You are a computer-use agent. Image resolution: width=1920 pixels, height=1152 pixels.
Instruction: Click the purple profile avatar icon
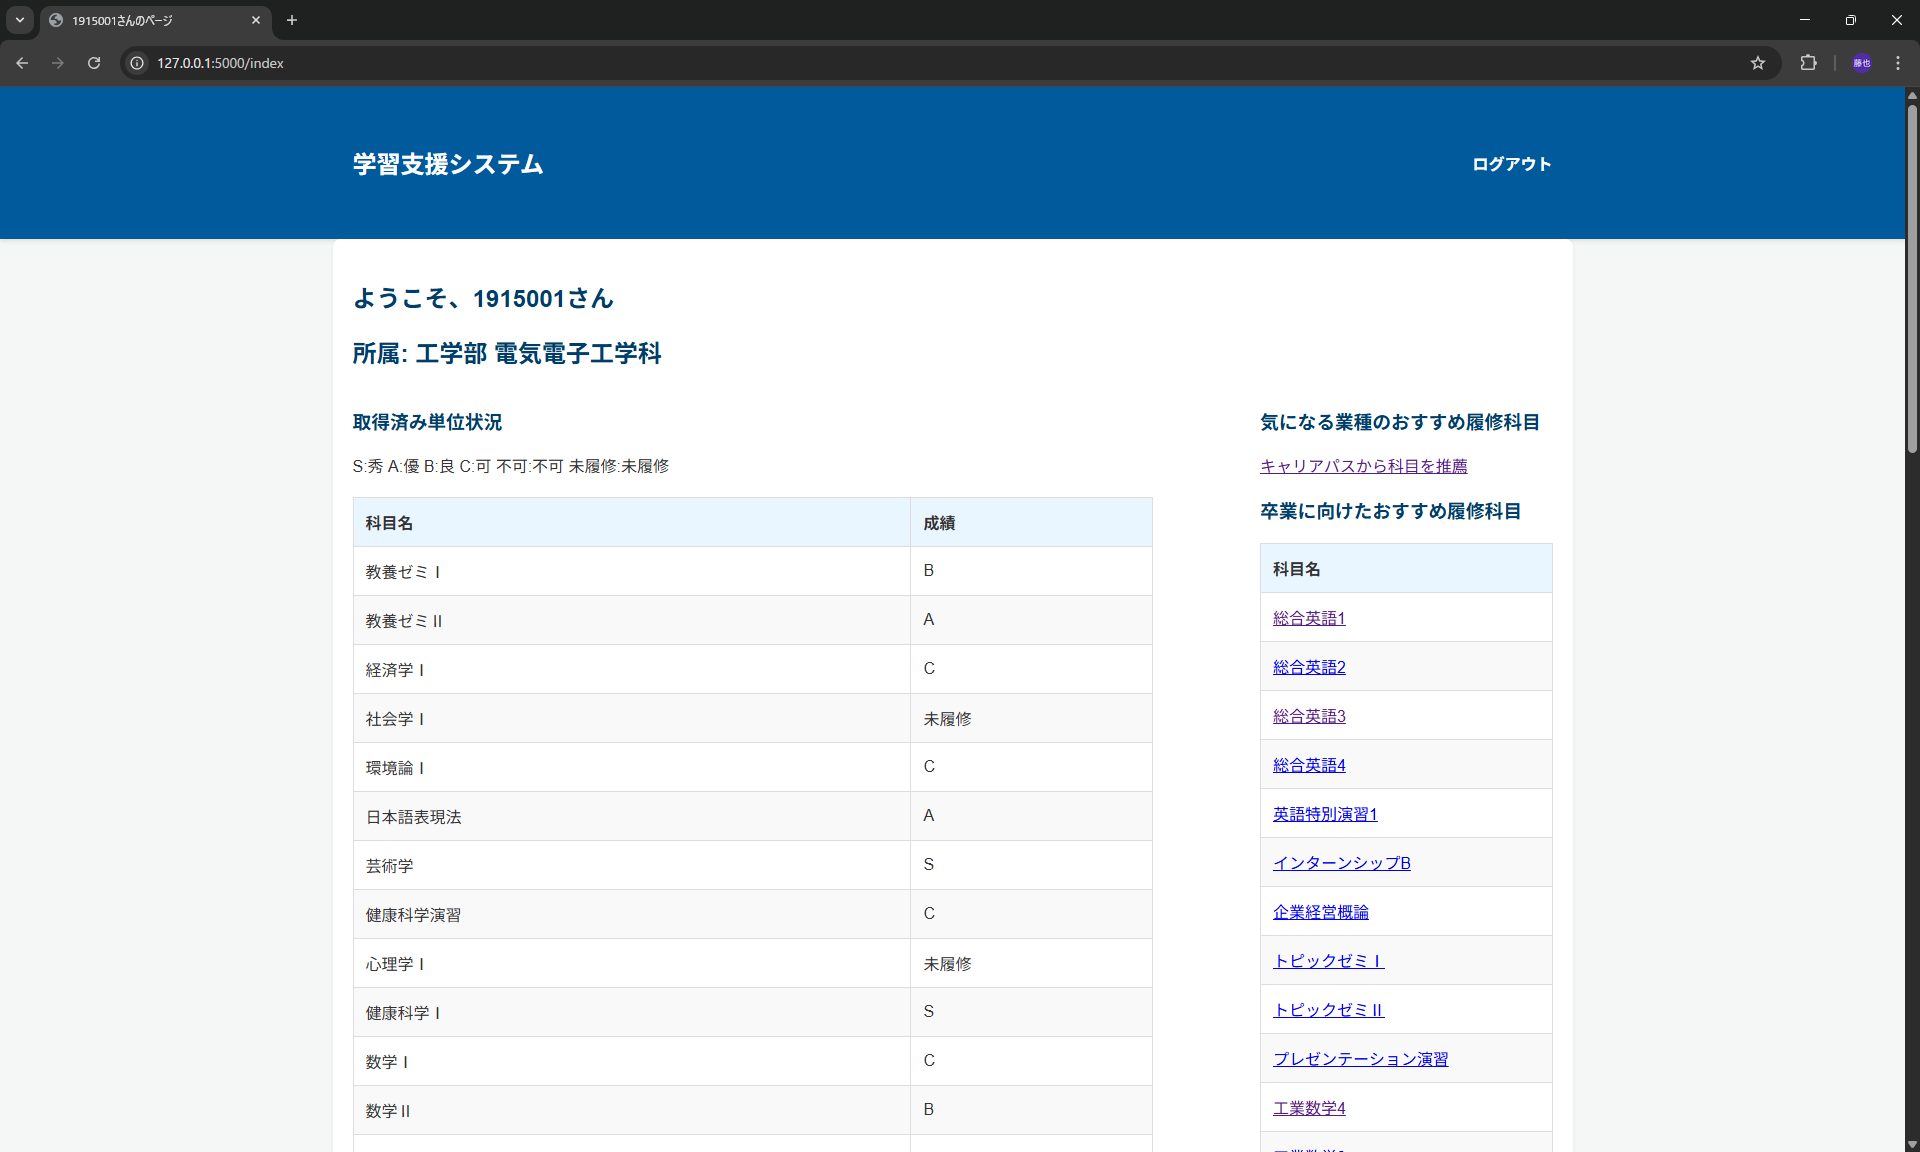coord(1862,63)
